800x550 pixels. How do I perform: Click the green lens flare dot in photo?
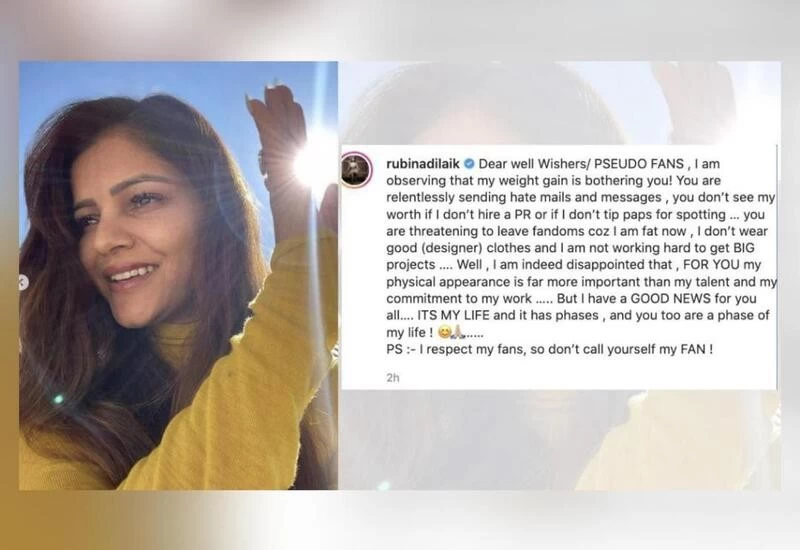(x=59, y=399)
